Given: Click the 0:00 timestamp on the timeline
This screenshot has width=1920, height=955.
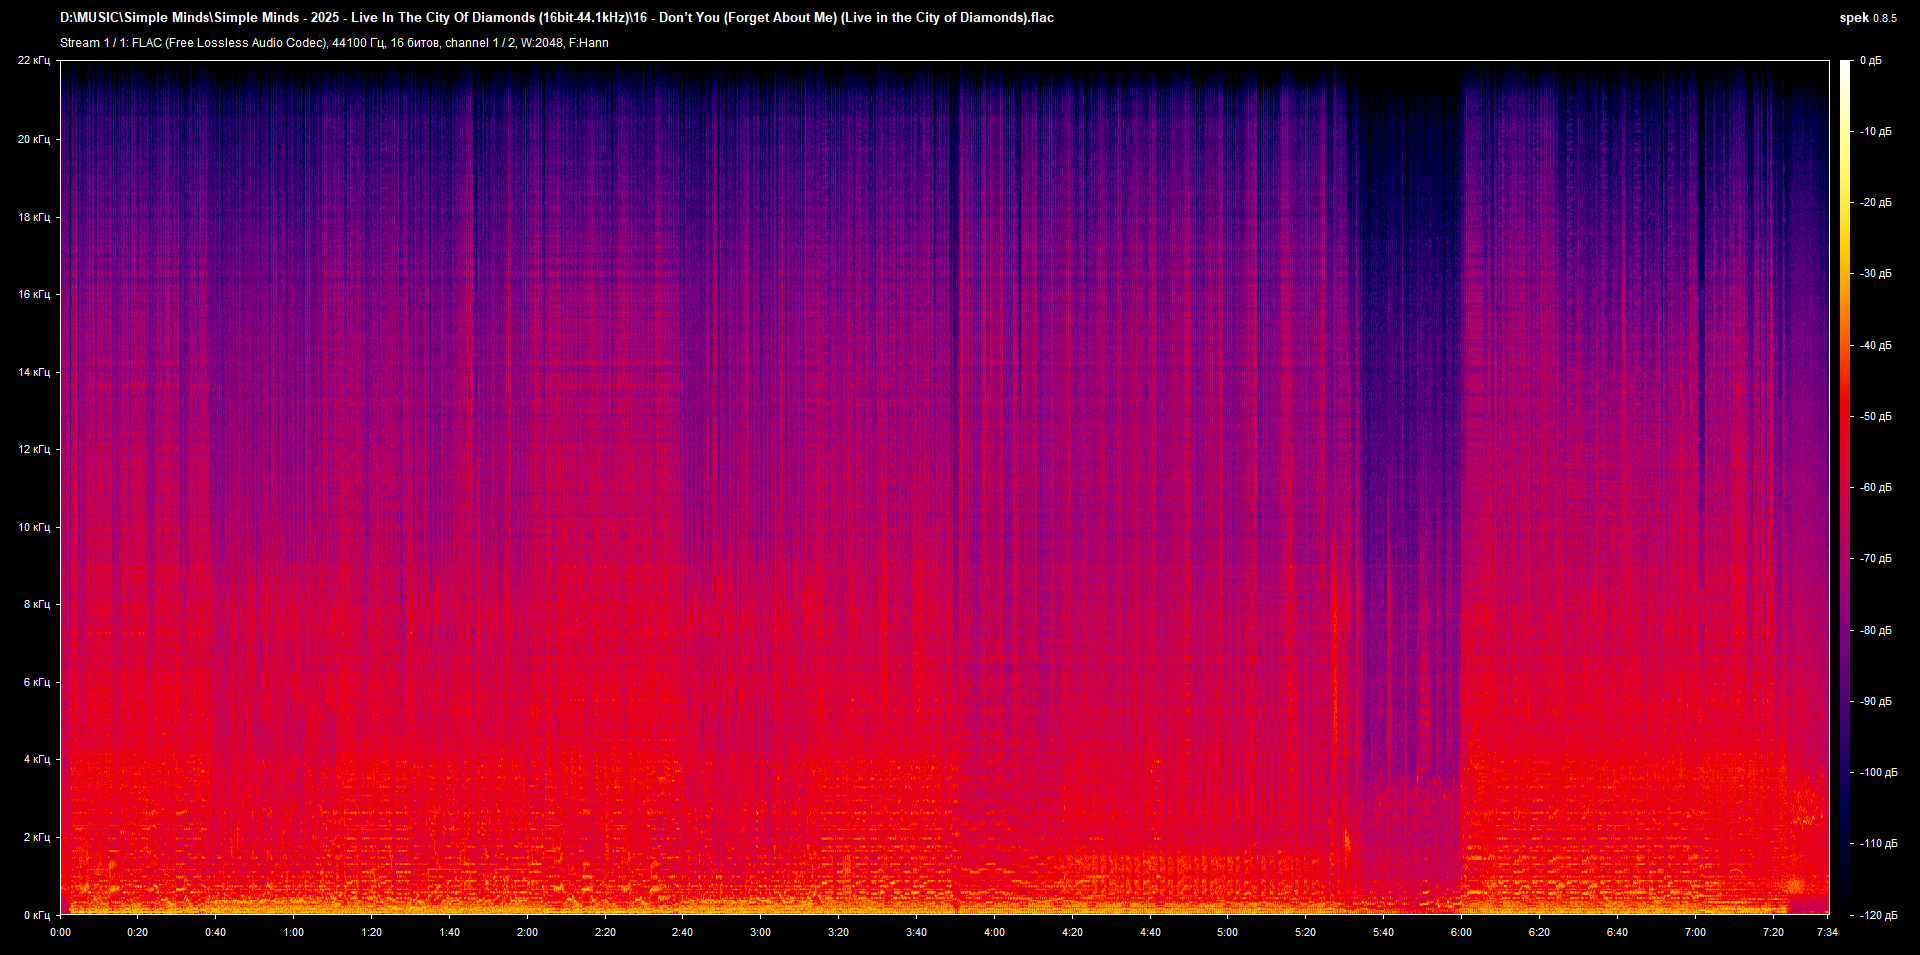Looking at the screenshot, I should 60,931.
